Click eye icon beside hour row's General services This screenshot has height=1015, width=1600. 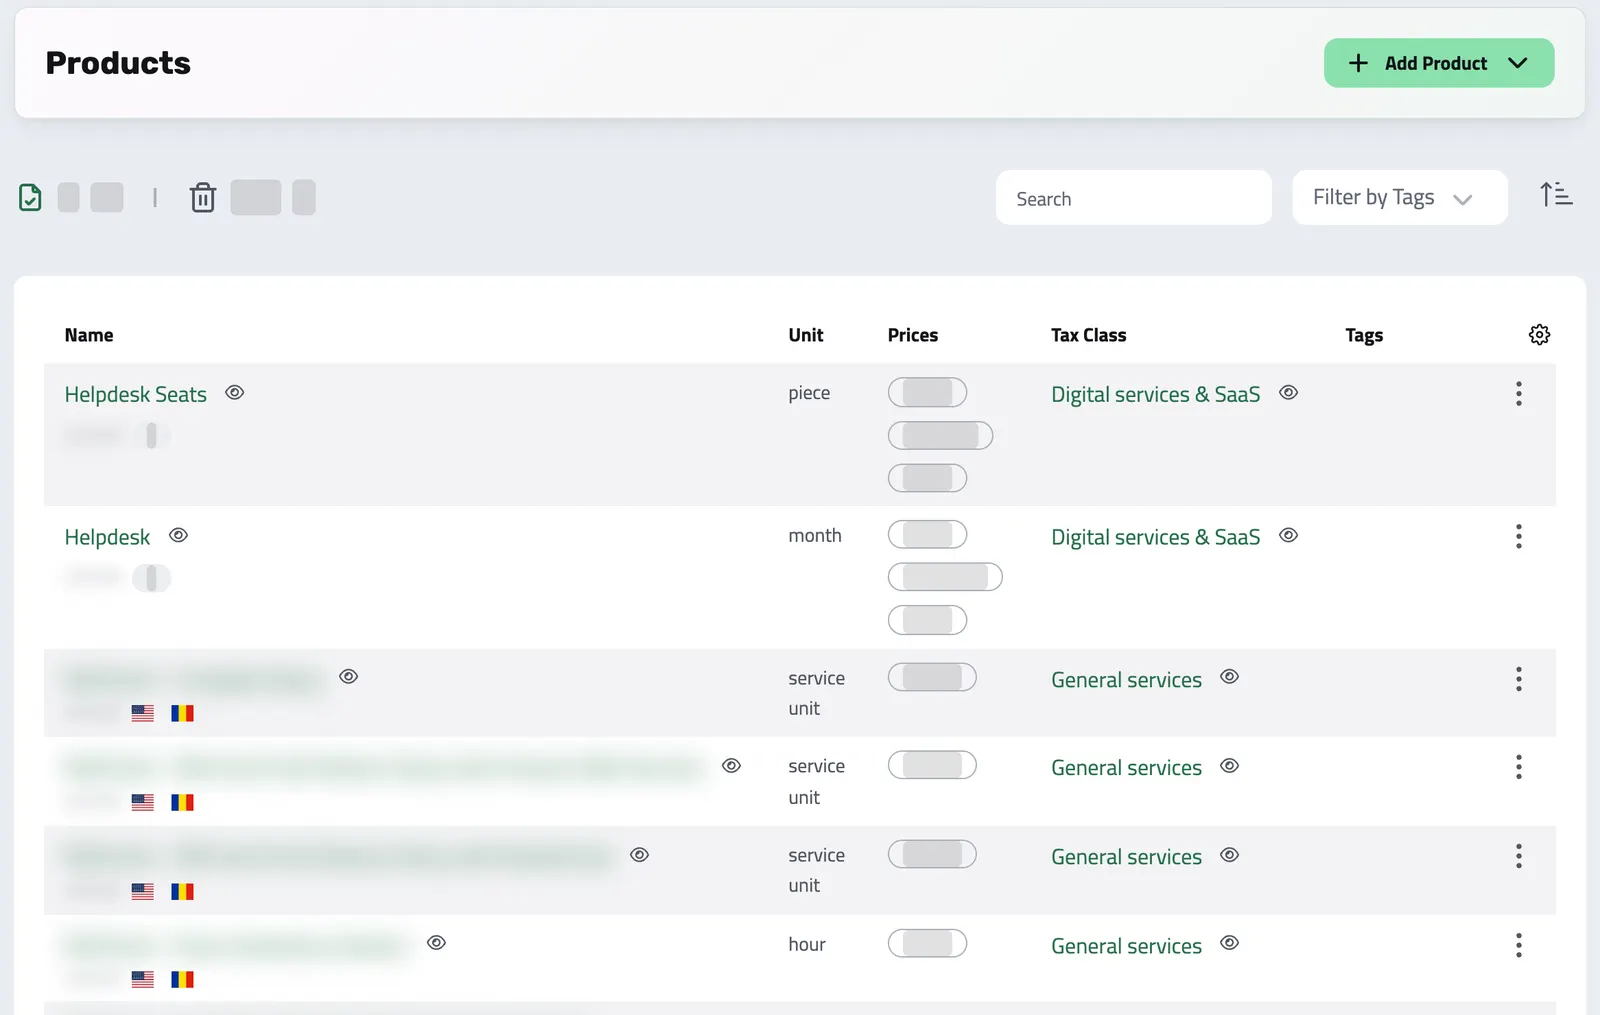click(1229, 943)
